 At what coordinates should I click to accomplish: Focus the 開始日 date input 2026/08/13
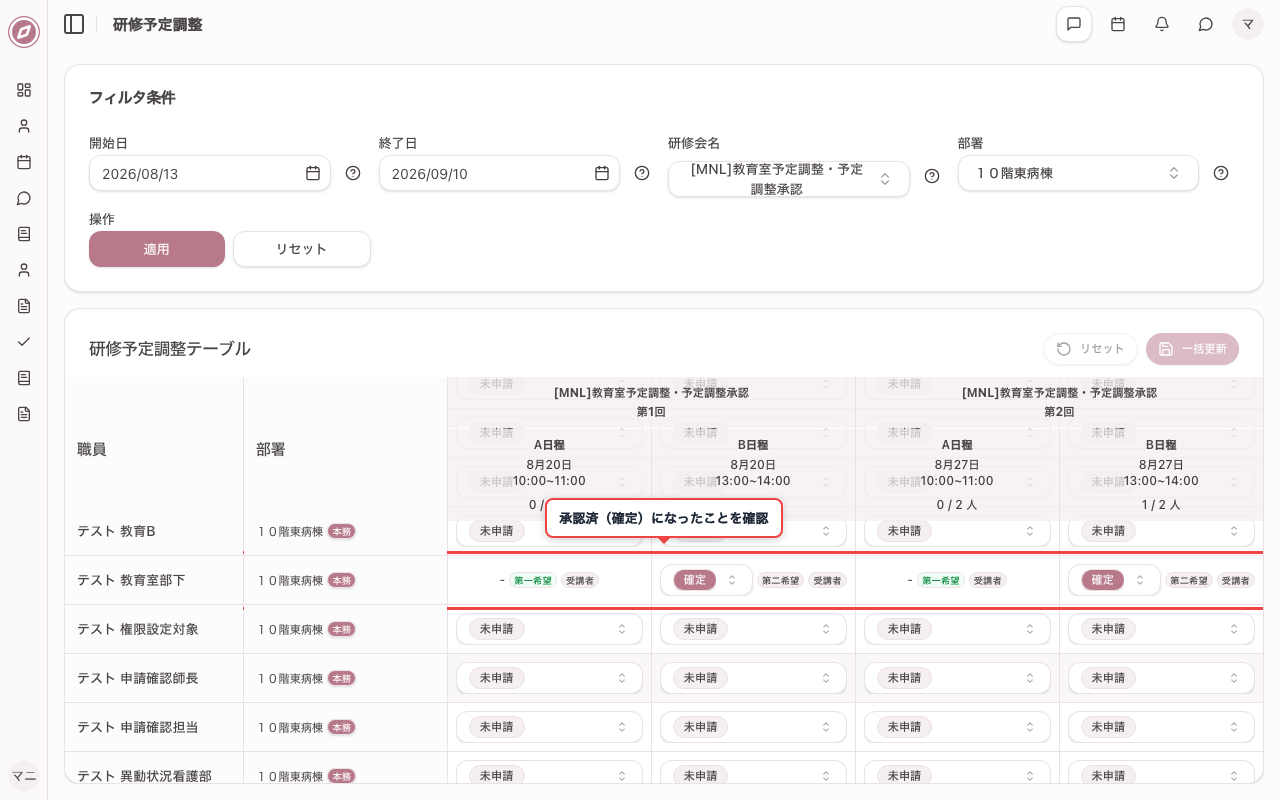[210, 173]
